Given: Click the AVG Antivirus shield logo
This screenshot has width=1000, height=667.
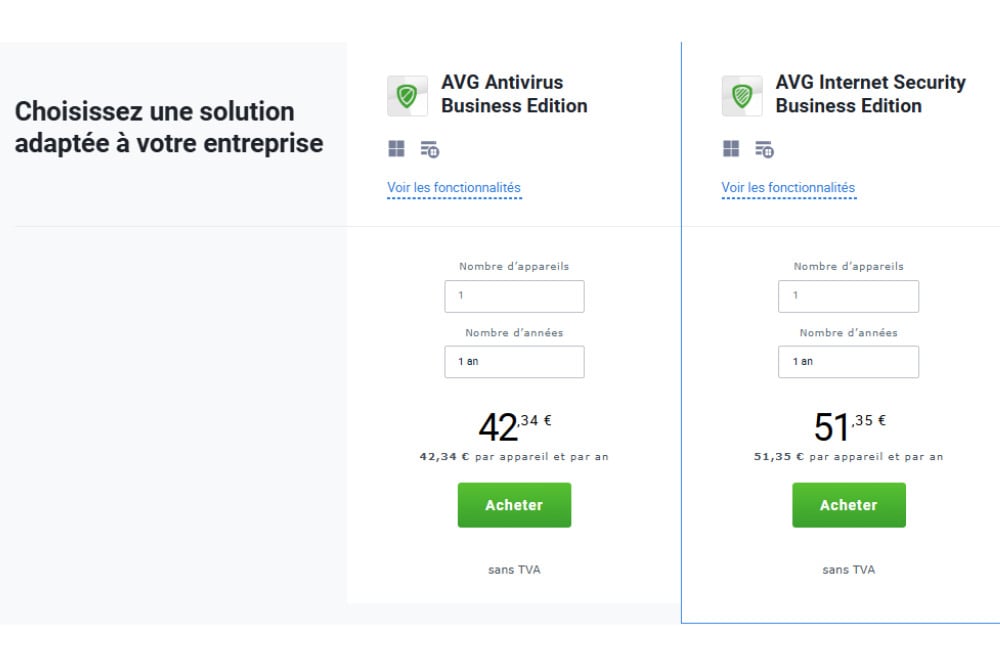Looking at the screenshot, I should (407, 96).
